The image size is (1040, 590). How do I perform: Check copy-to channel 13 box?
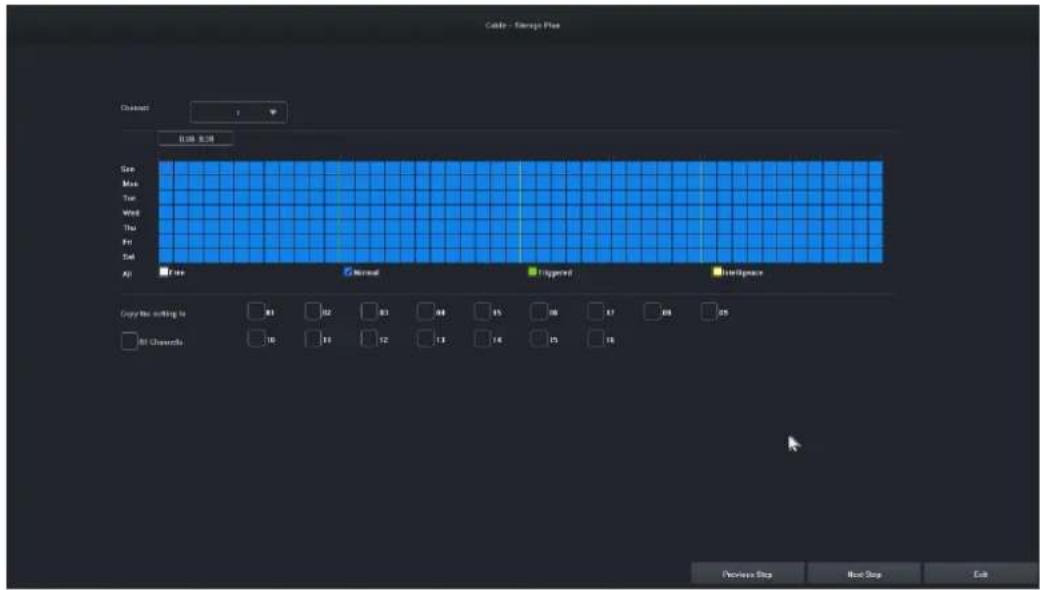click(426, 339)
